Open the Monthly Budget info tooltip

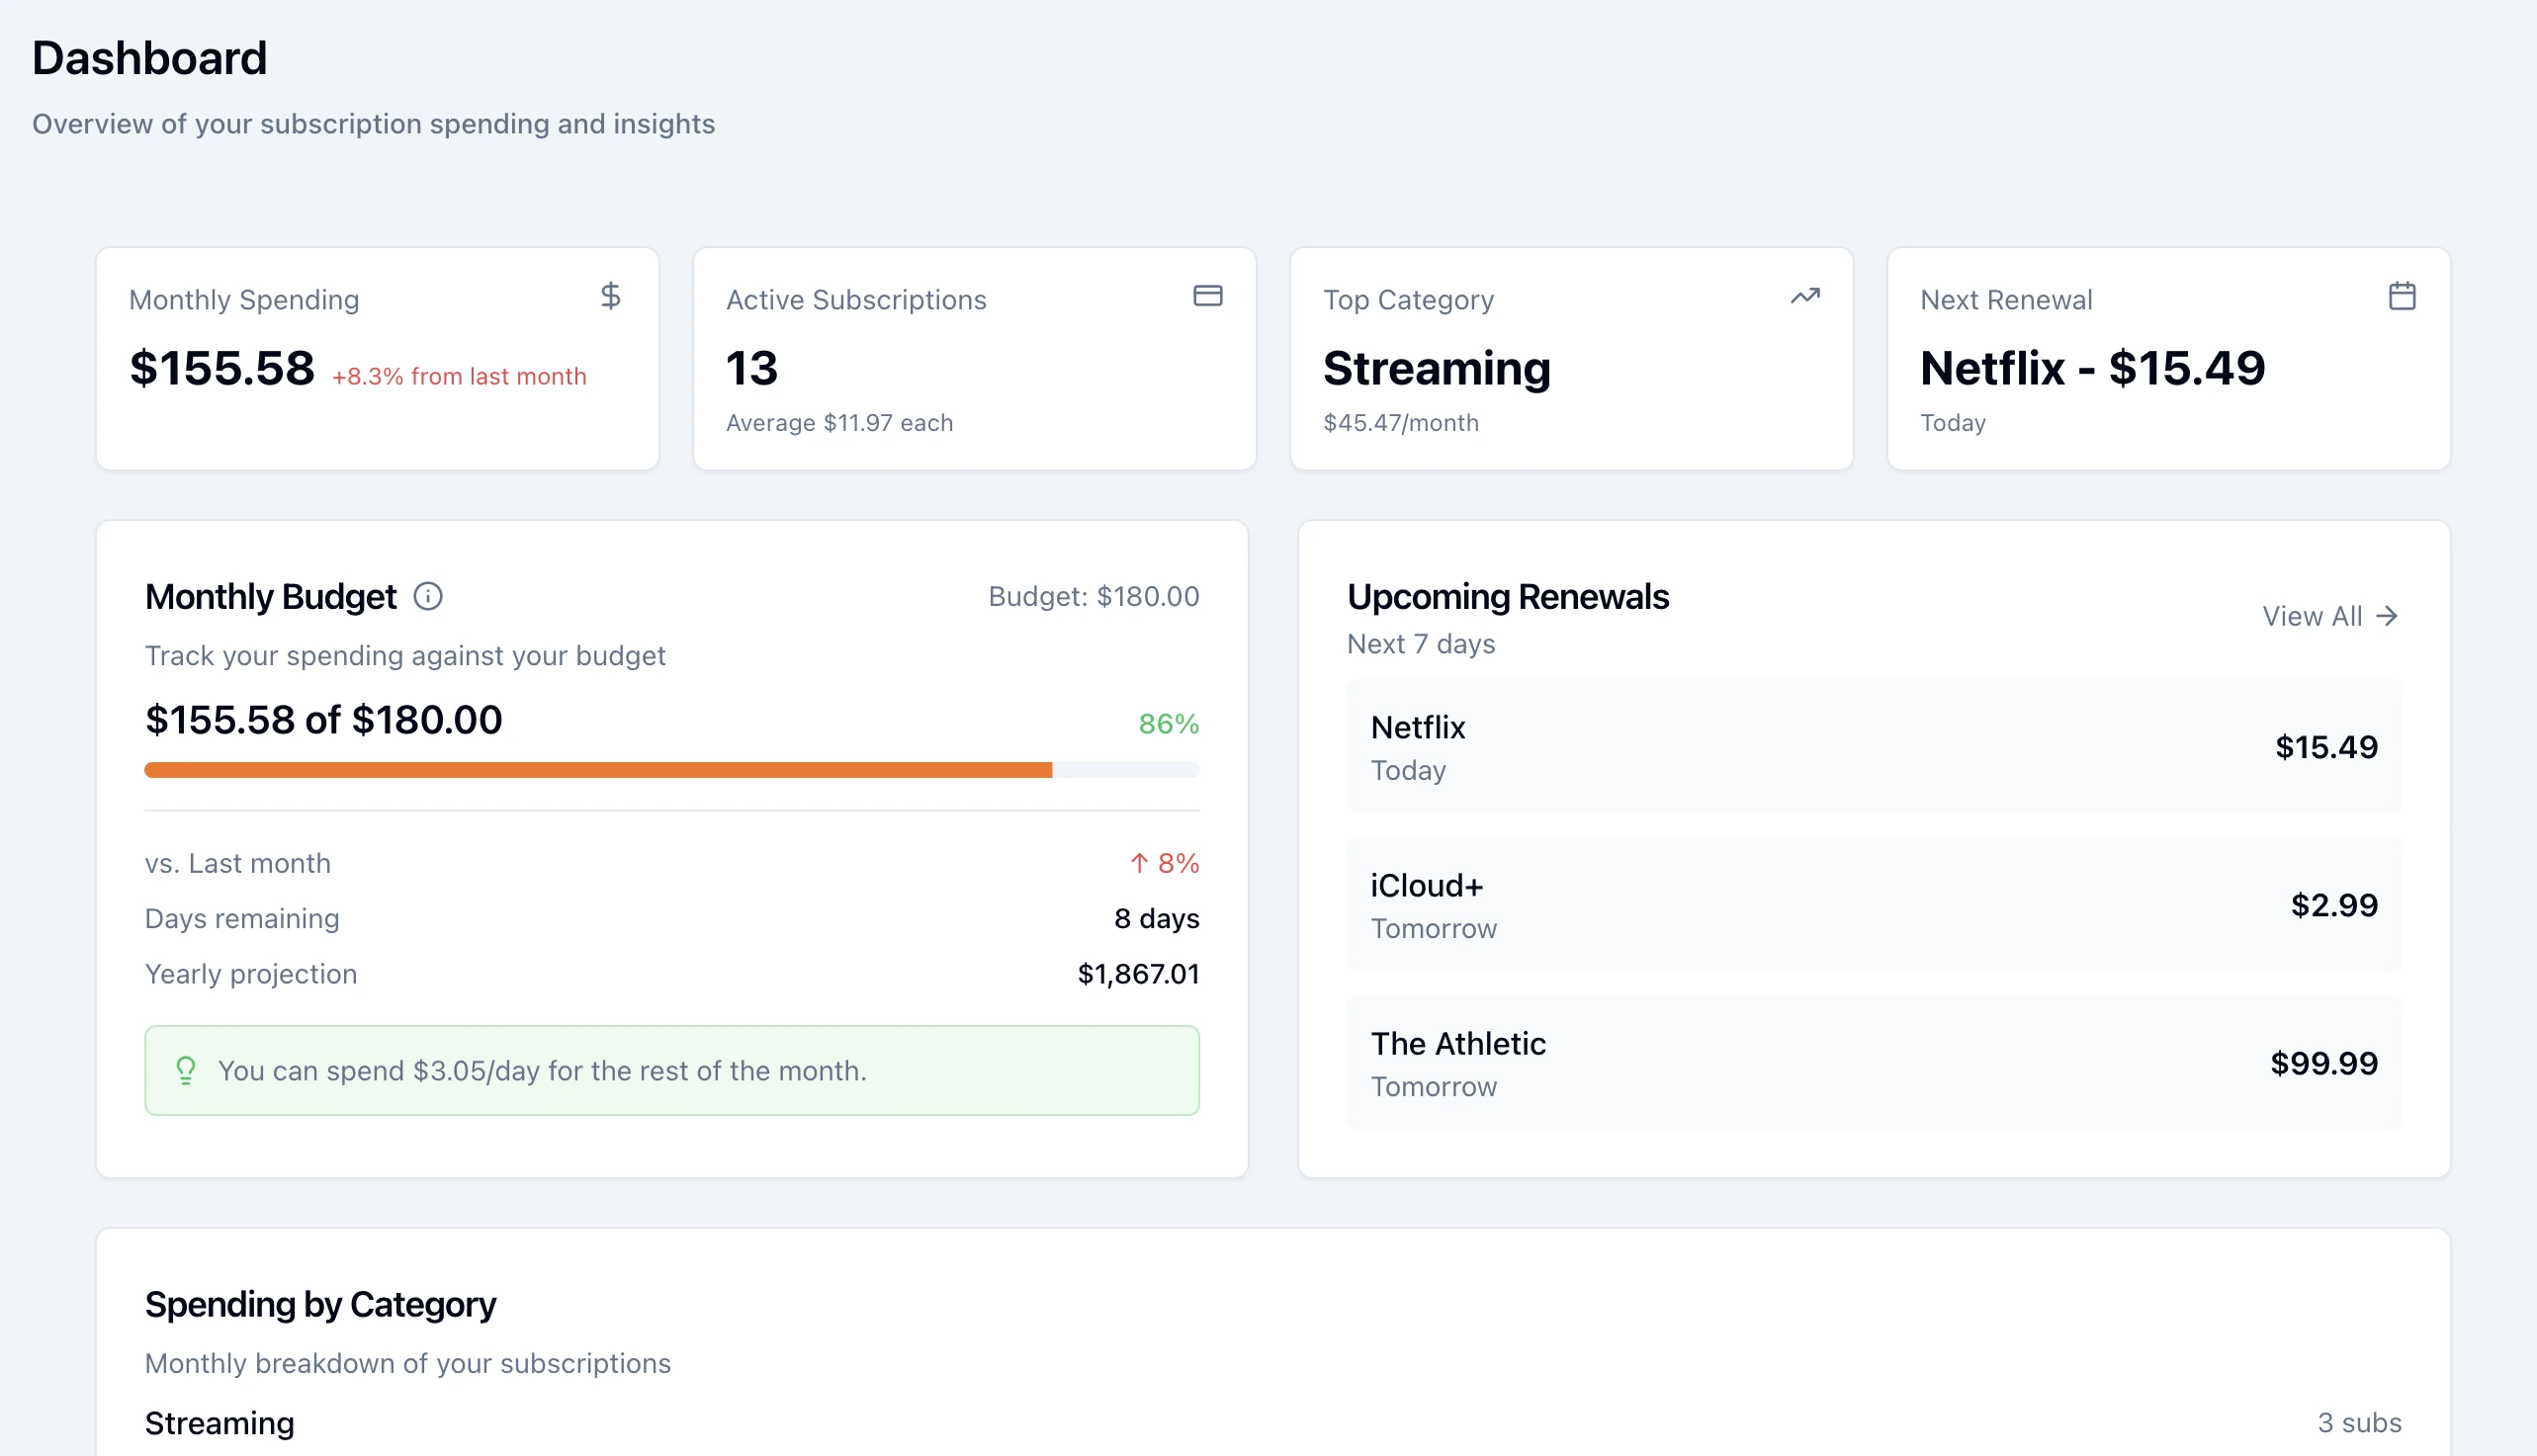[428, 597]
